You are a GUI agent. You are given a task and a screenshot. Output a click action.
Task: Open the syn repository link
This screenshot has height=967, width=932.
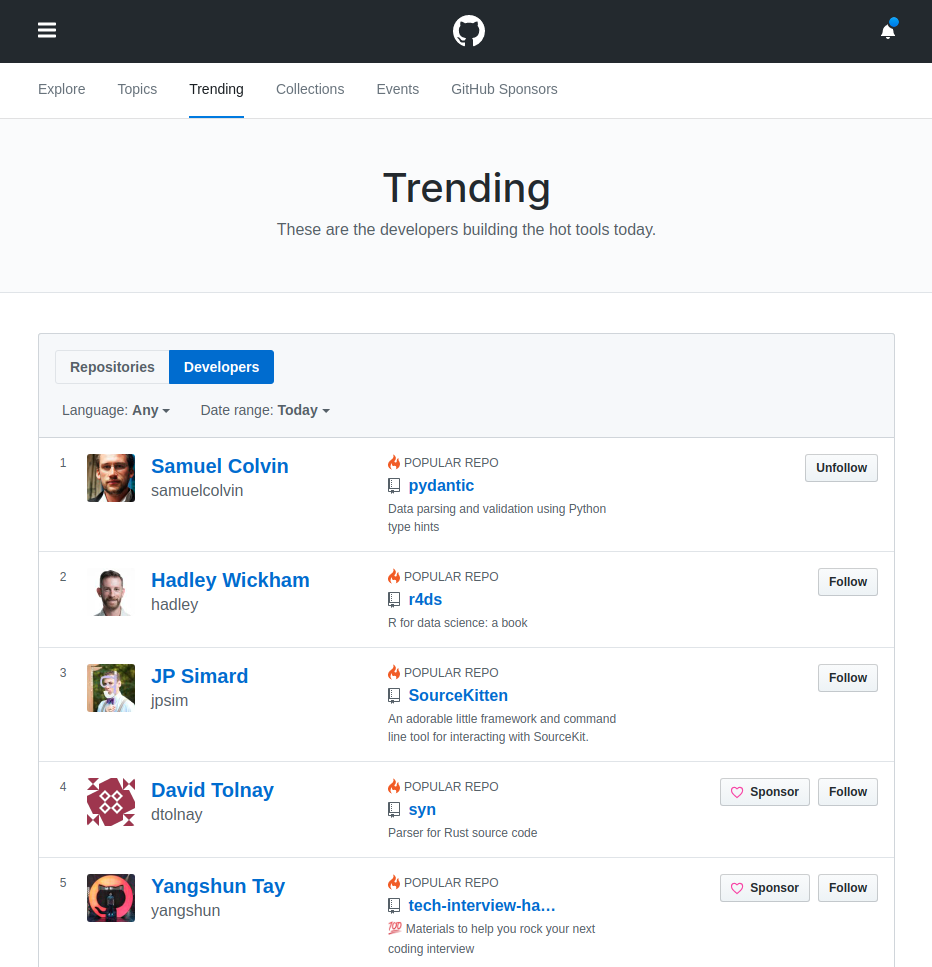point(422,810)
